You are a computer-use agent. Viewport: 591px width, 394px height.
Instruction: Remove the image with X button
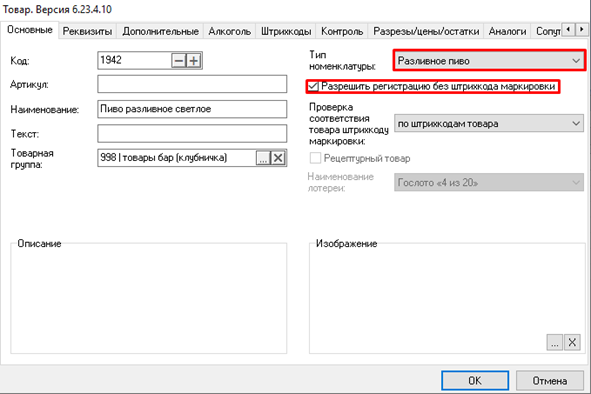[572, 342]
